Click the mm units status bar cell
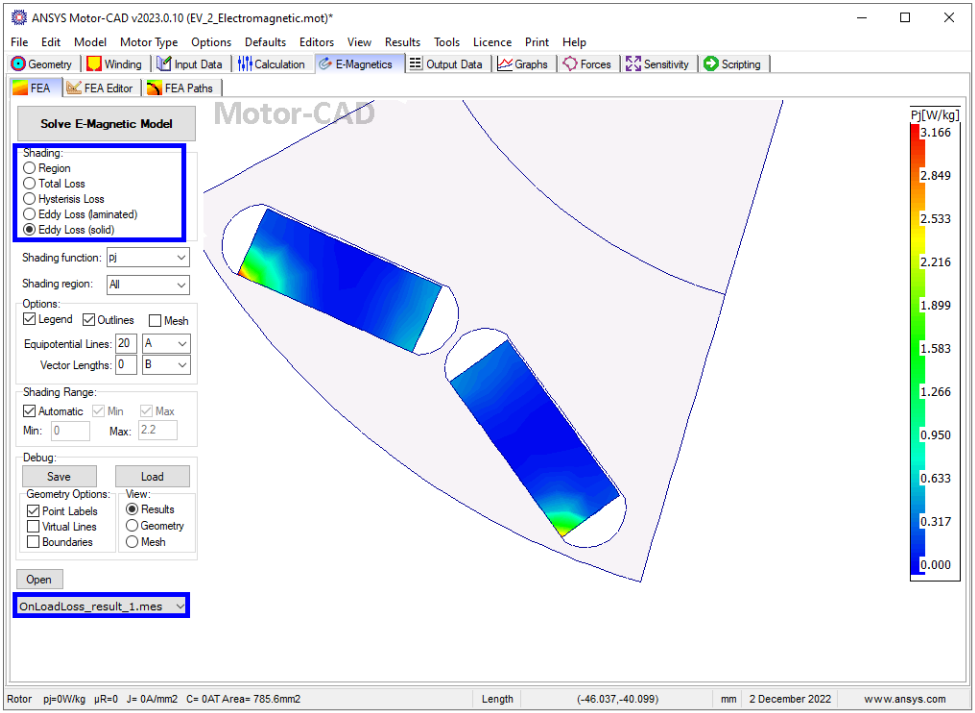The width and height of the screenshot is (975, 713). 728,699
